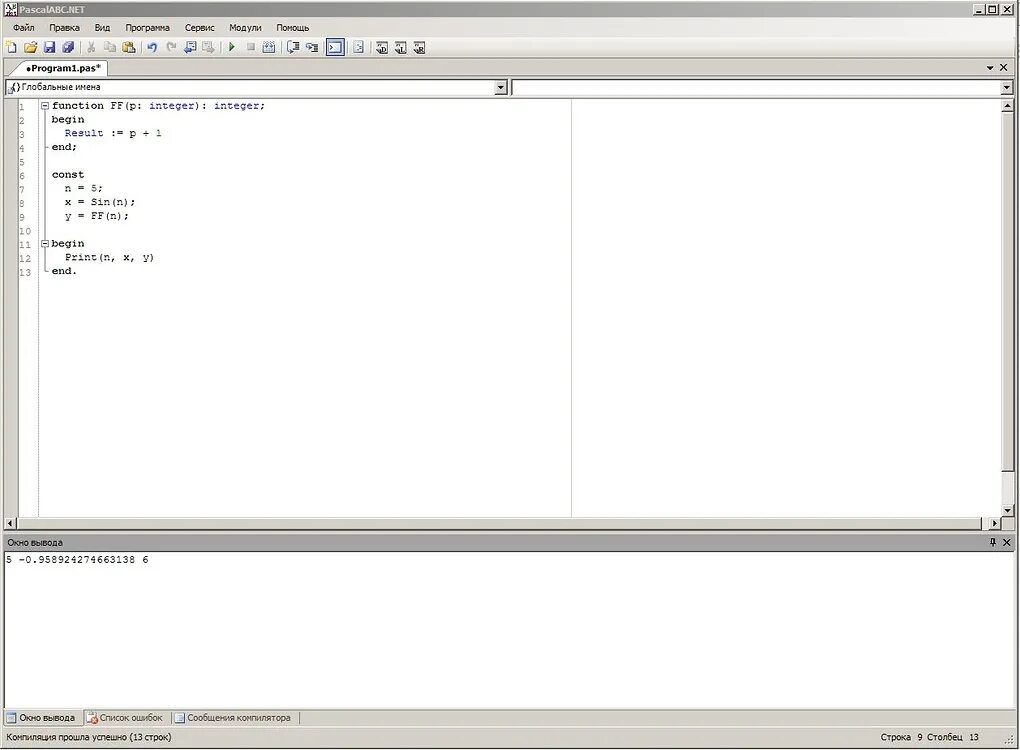Click the 'x = Sin(n);' code line

coord(100,202)
